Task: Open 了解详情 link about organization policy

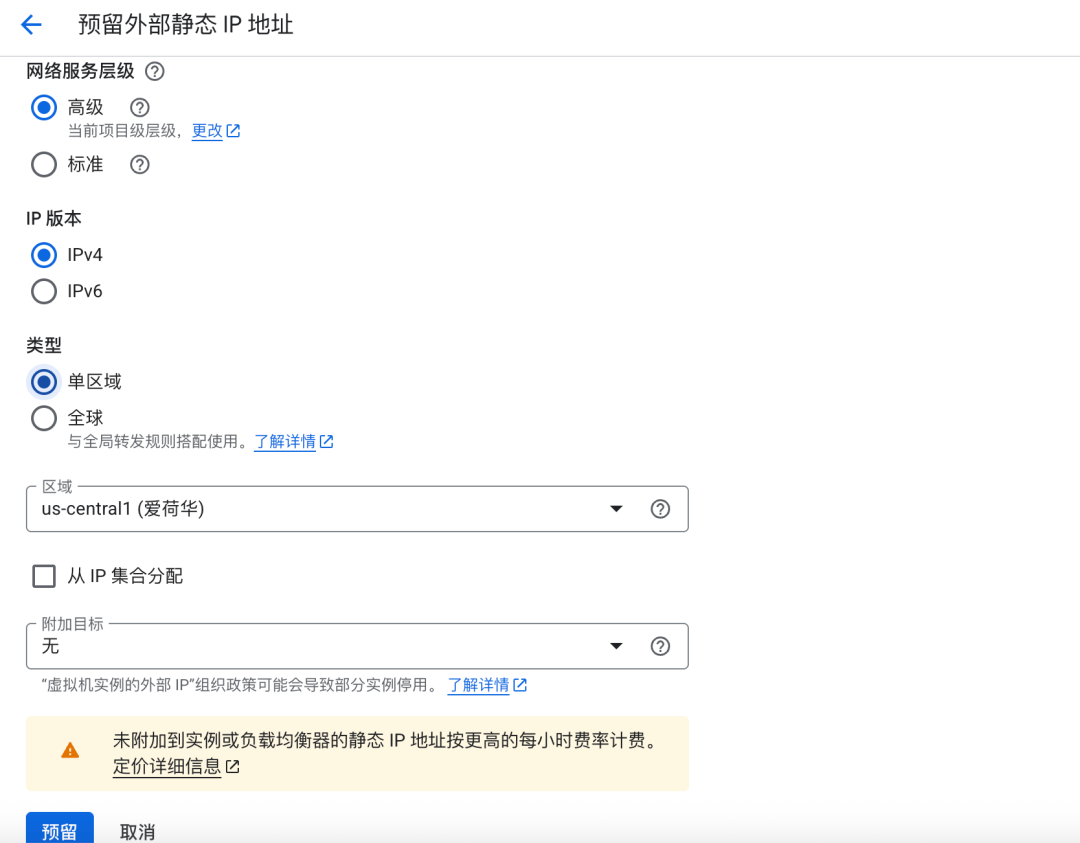Action: (x=478, y=685)
